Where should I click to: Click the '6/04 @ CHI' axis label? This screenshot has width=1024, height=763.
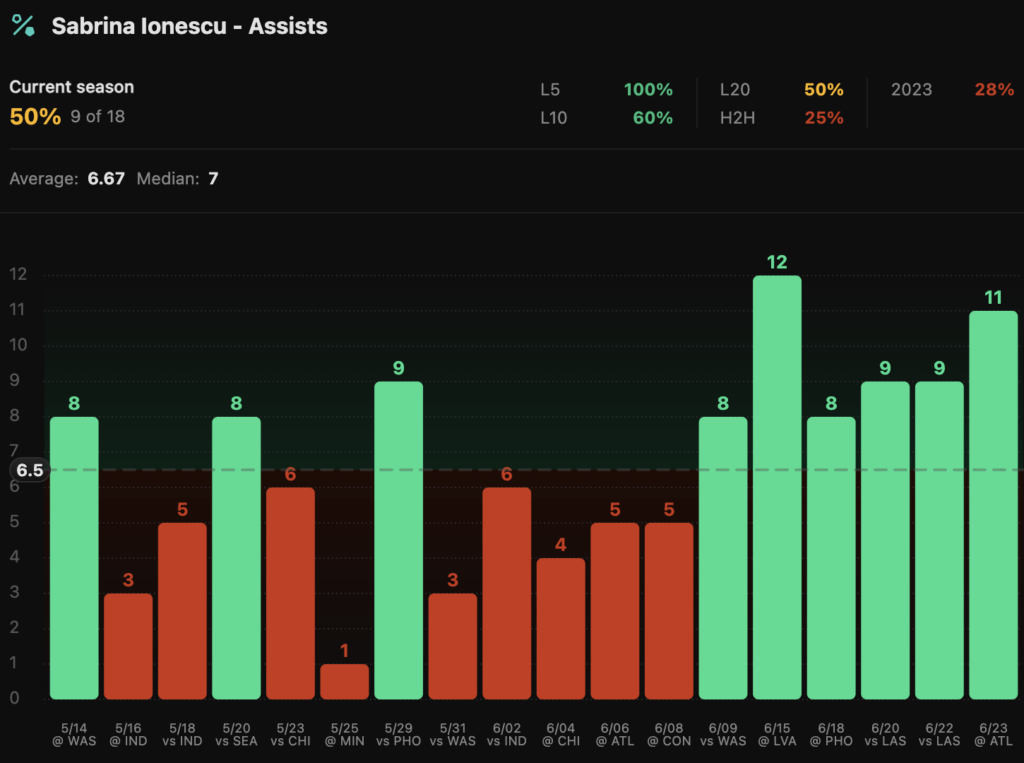click(x=561, y=734)
